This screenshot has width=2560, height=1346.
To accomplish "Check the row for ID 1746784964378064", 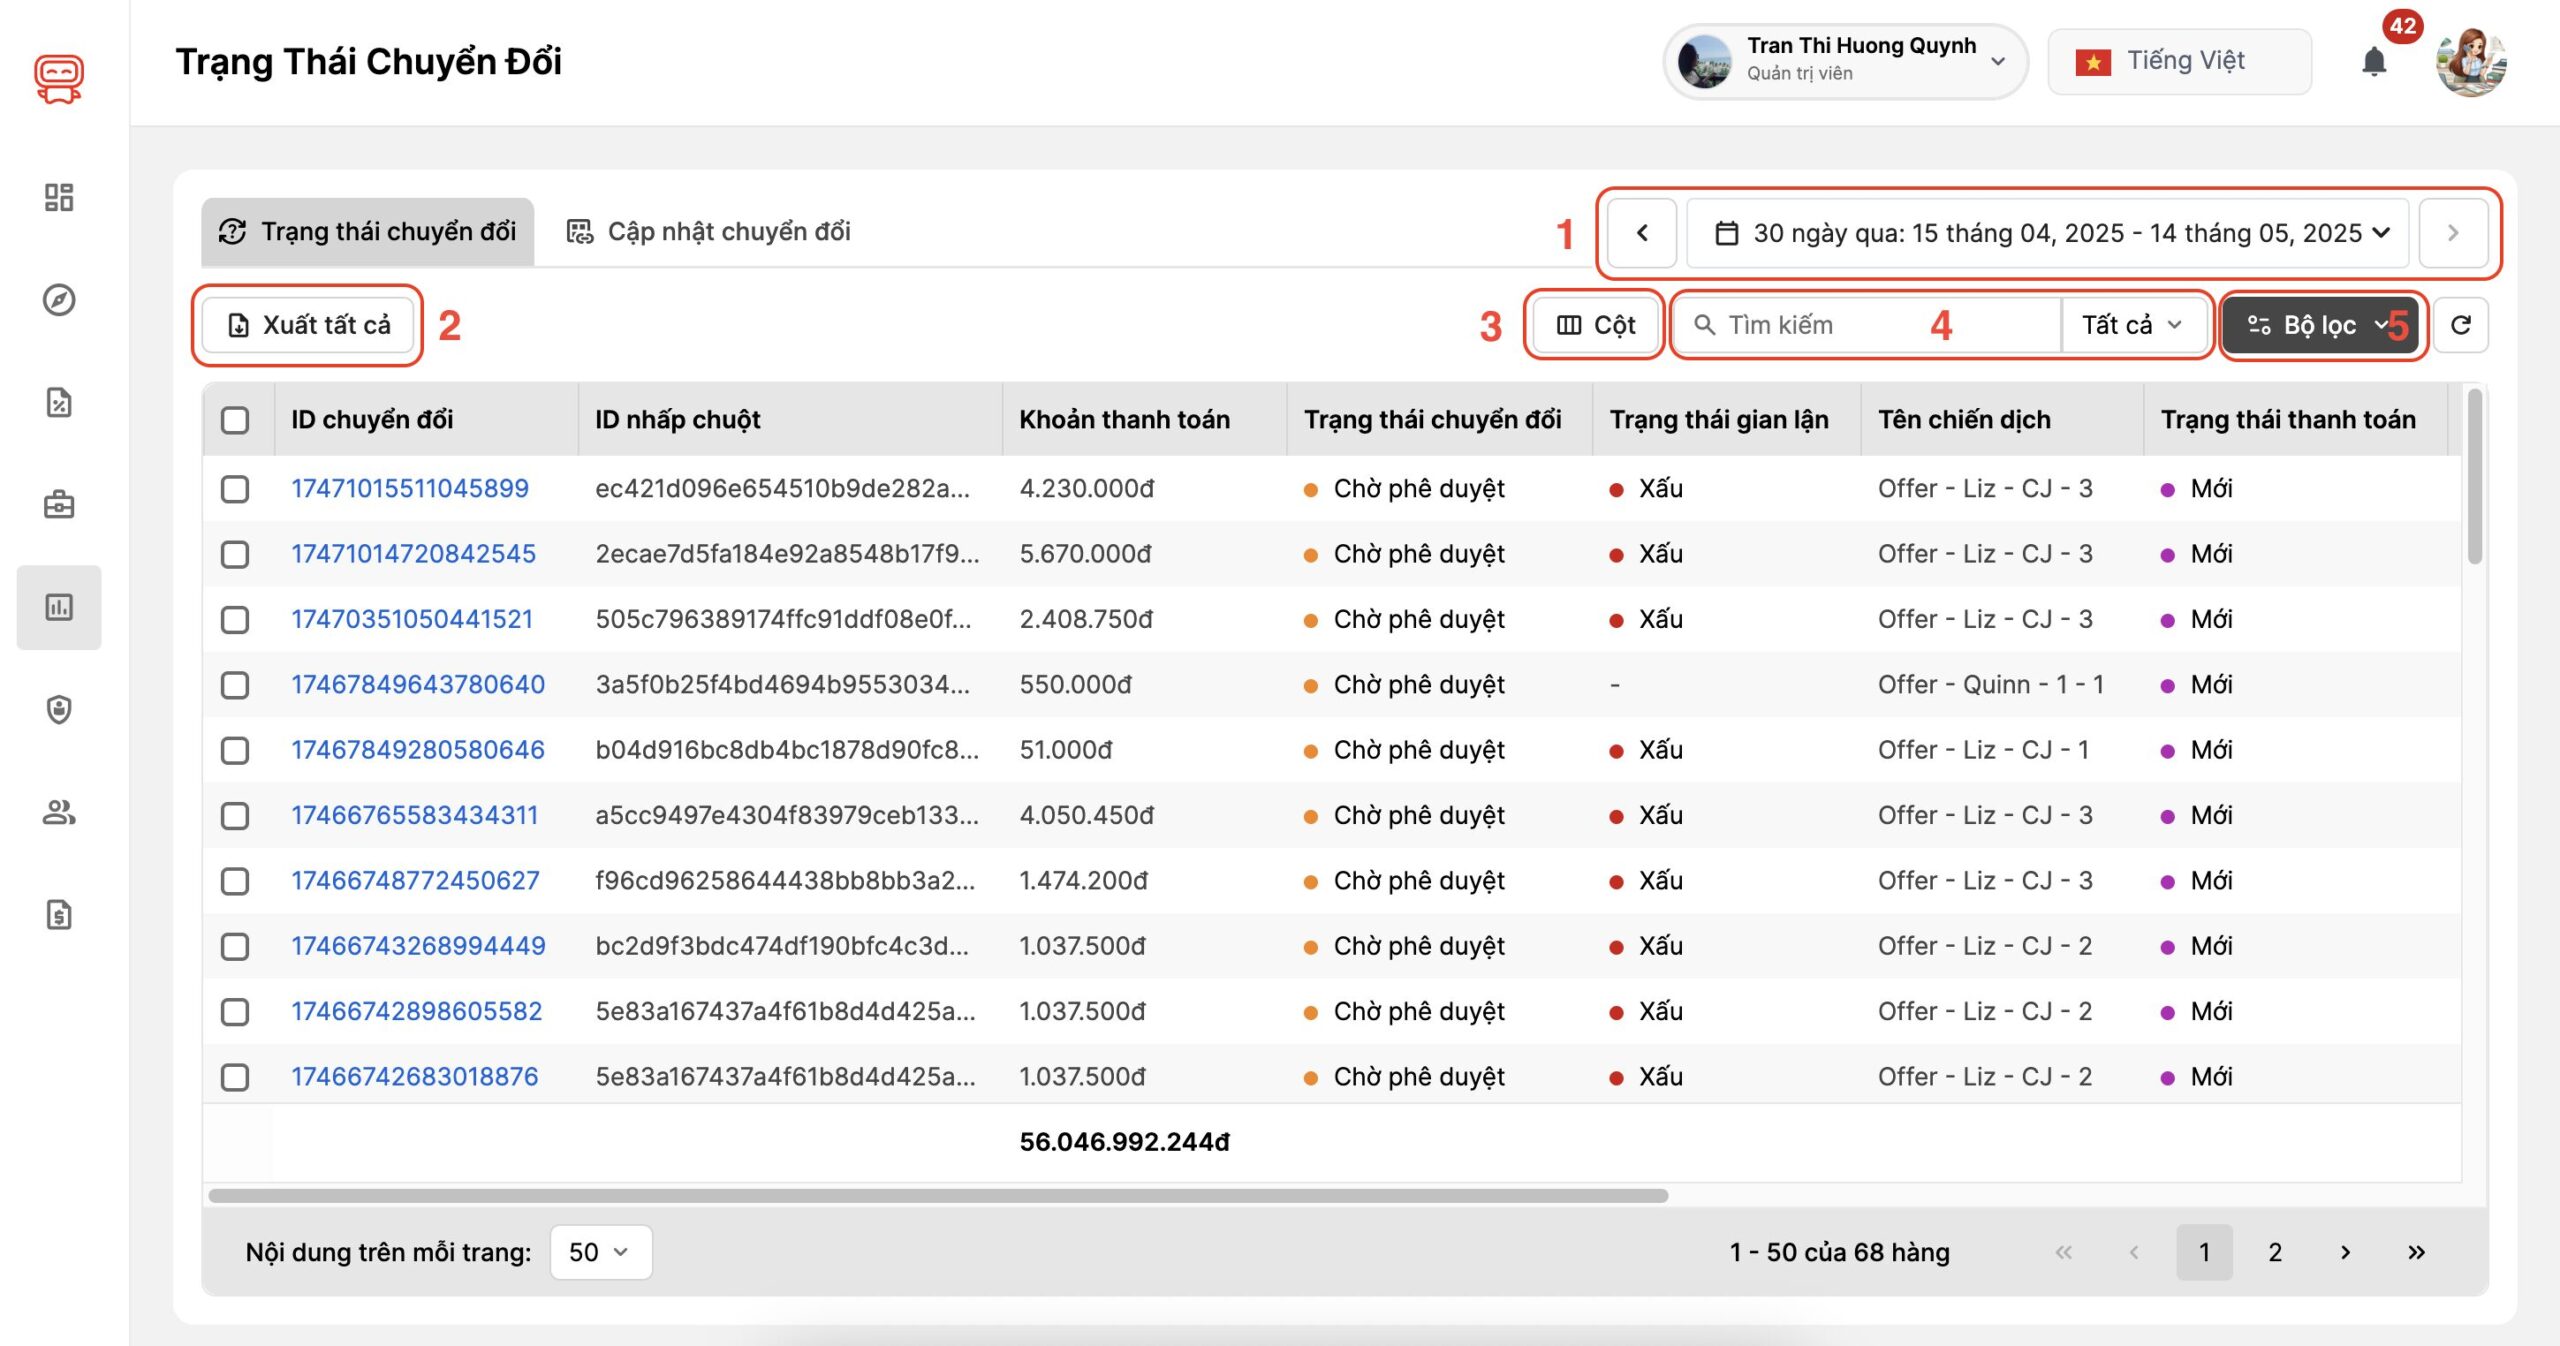I will point(235,685).
